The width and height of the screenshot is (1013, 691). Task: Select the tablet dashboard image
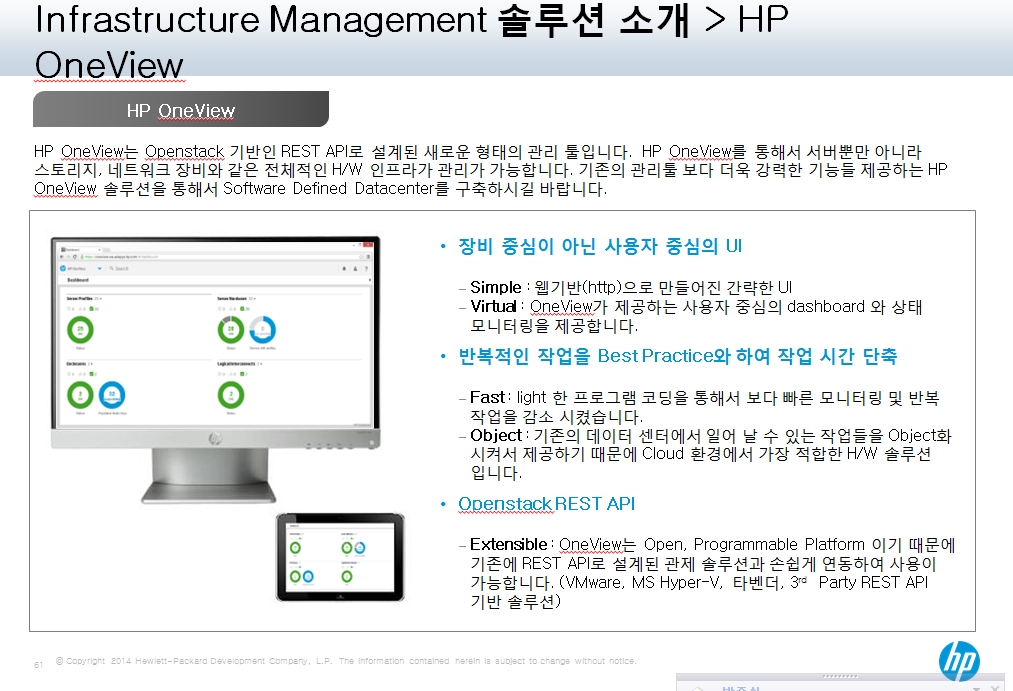(x=340, y=557)
